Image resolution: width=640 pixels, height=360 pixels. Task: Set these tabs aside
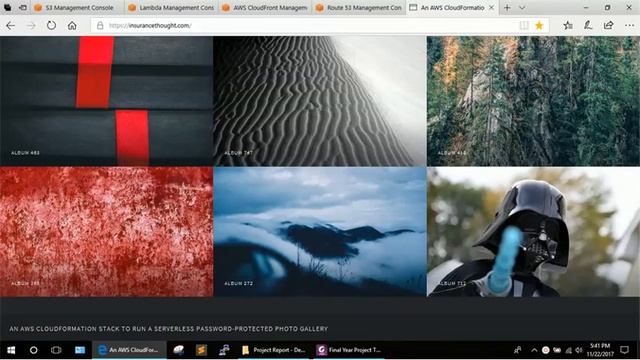pyautogui.click(x=23, y=8)
